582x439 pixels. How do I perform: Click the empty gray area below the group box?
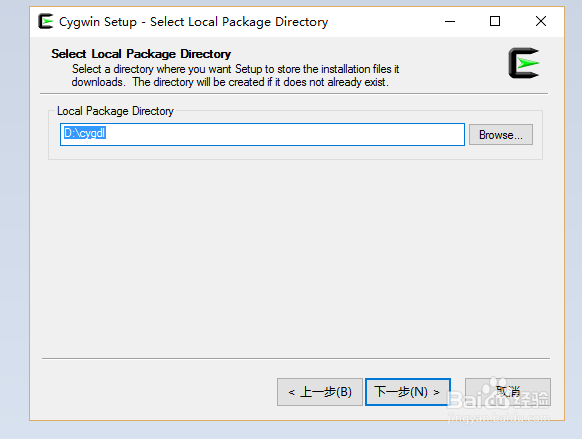tap(295, 256)
